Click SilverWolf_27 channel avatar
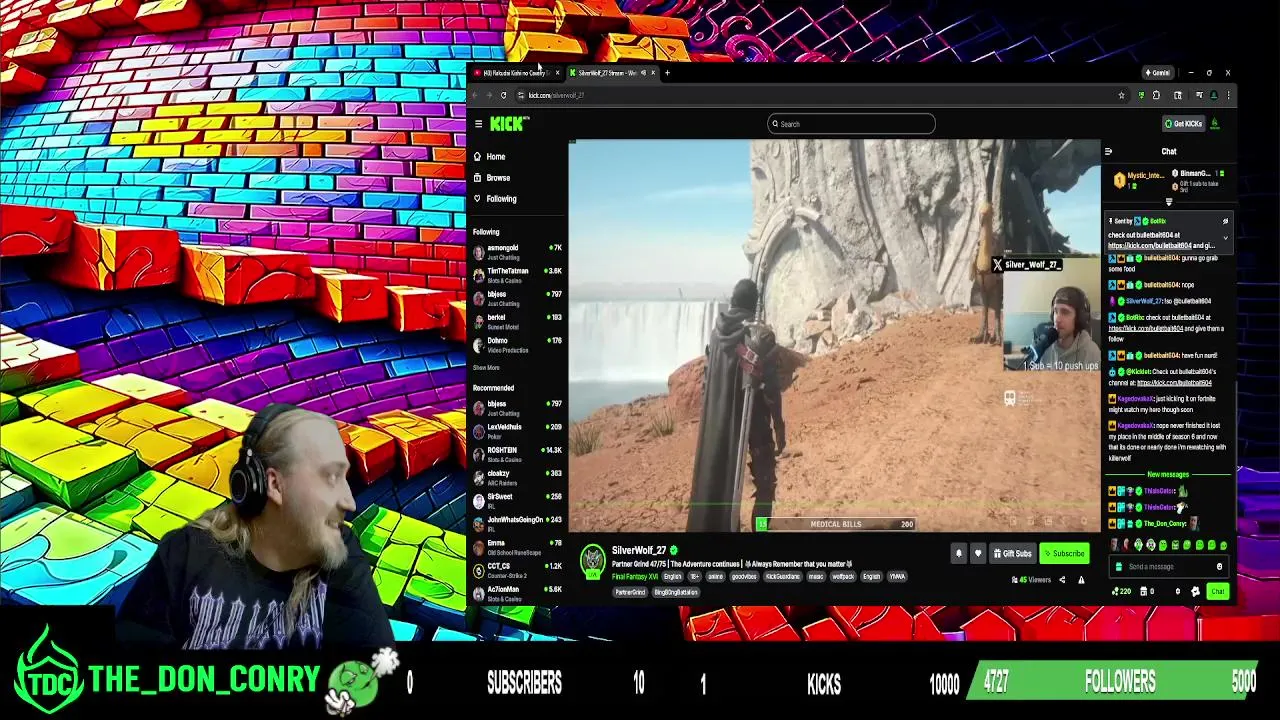This screenshot has width=1280, height=720. 593,560
